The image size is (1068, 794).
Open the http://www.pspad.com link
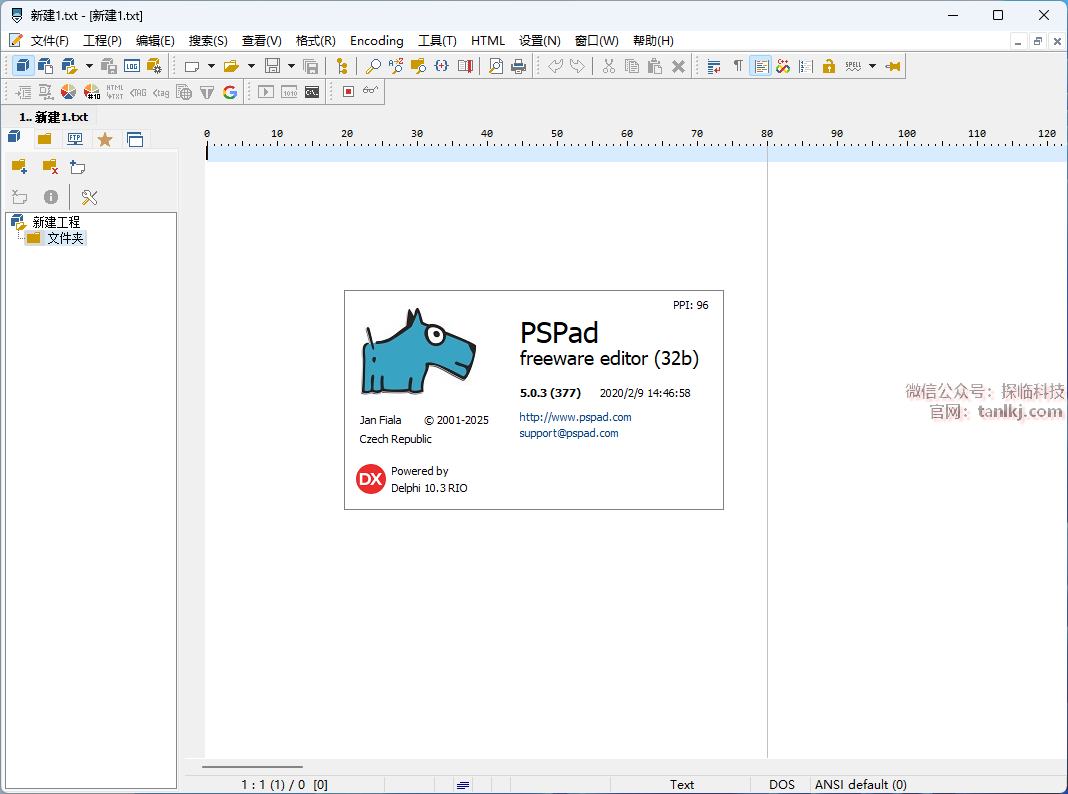click(575, 417)
